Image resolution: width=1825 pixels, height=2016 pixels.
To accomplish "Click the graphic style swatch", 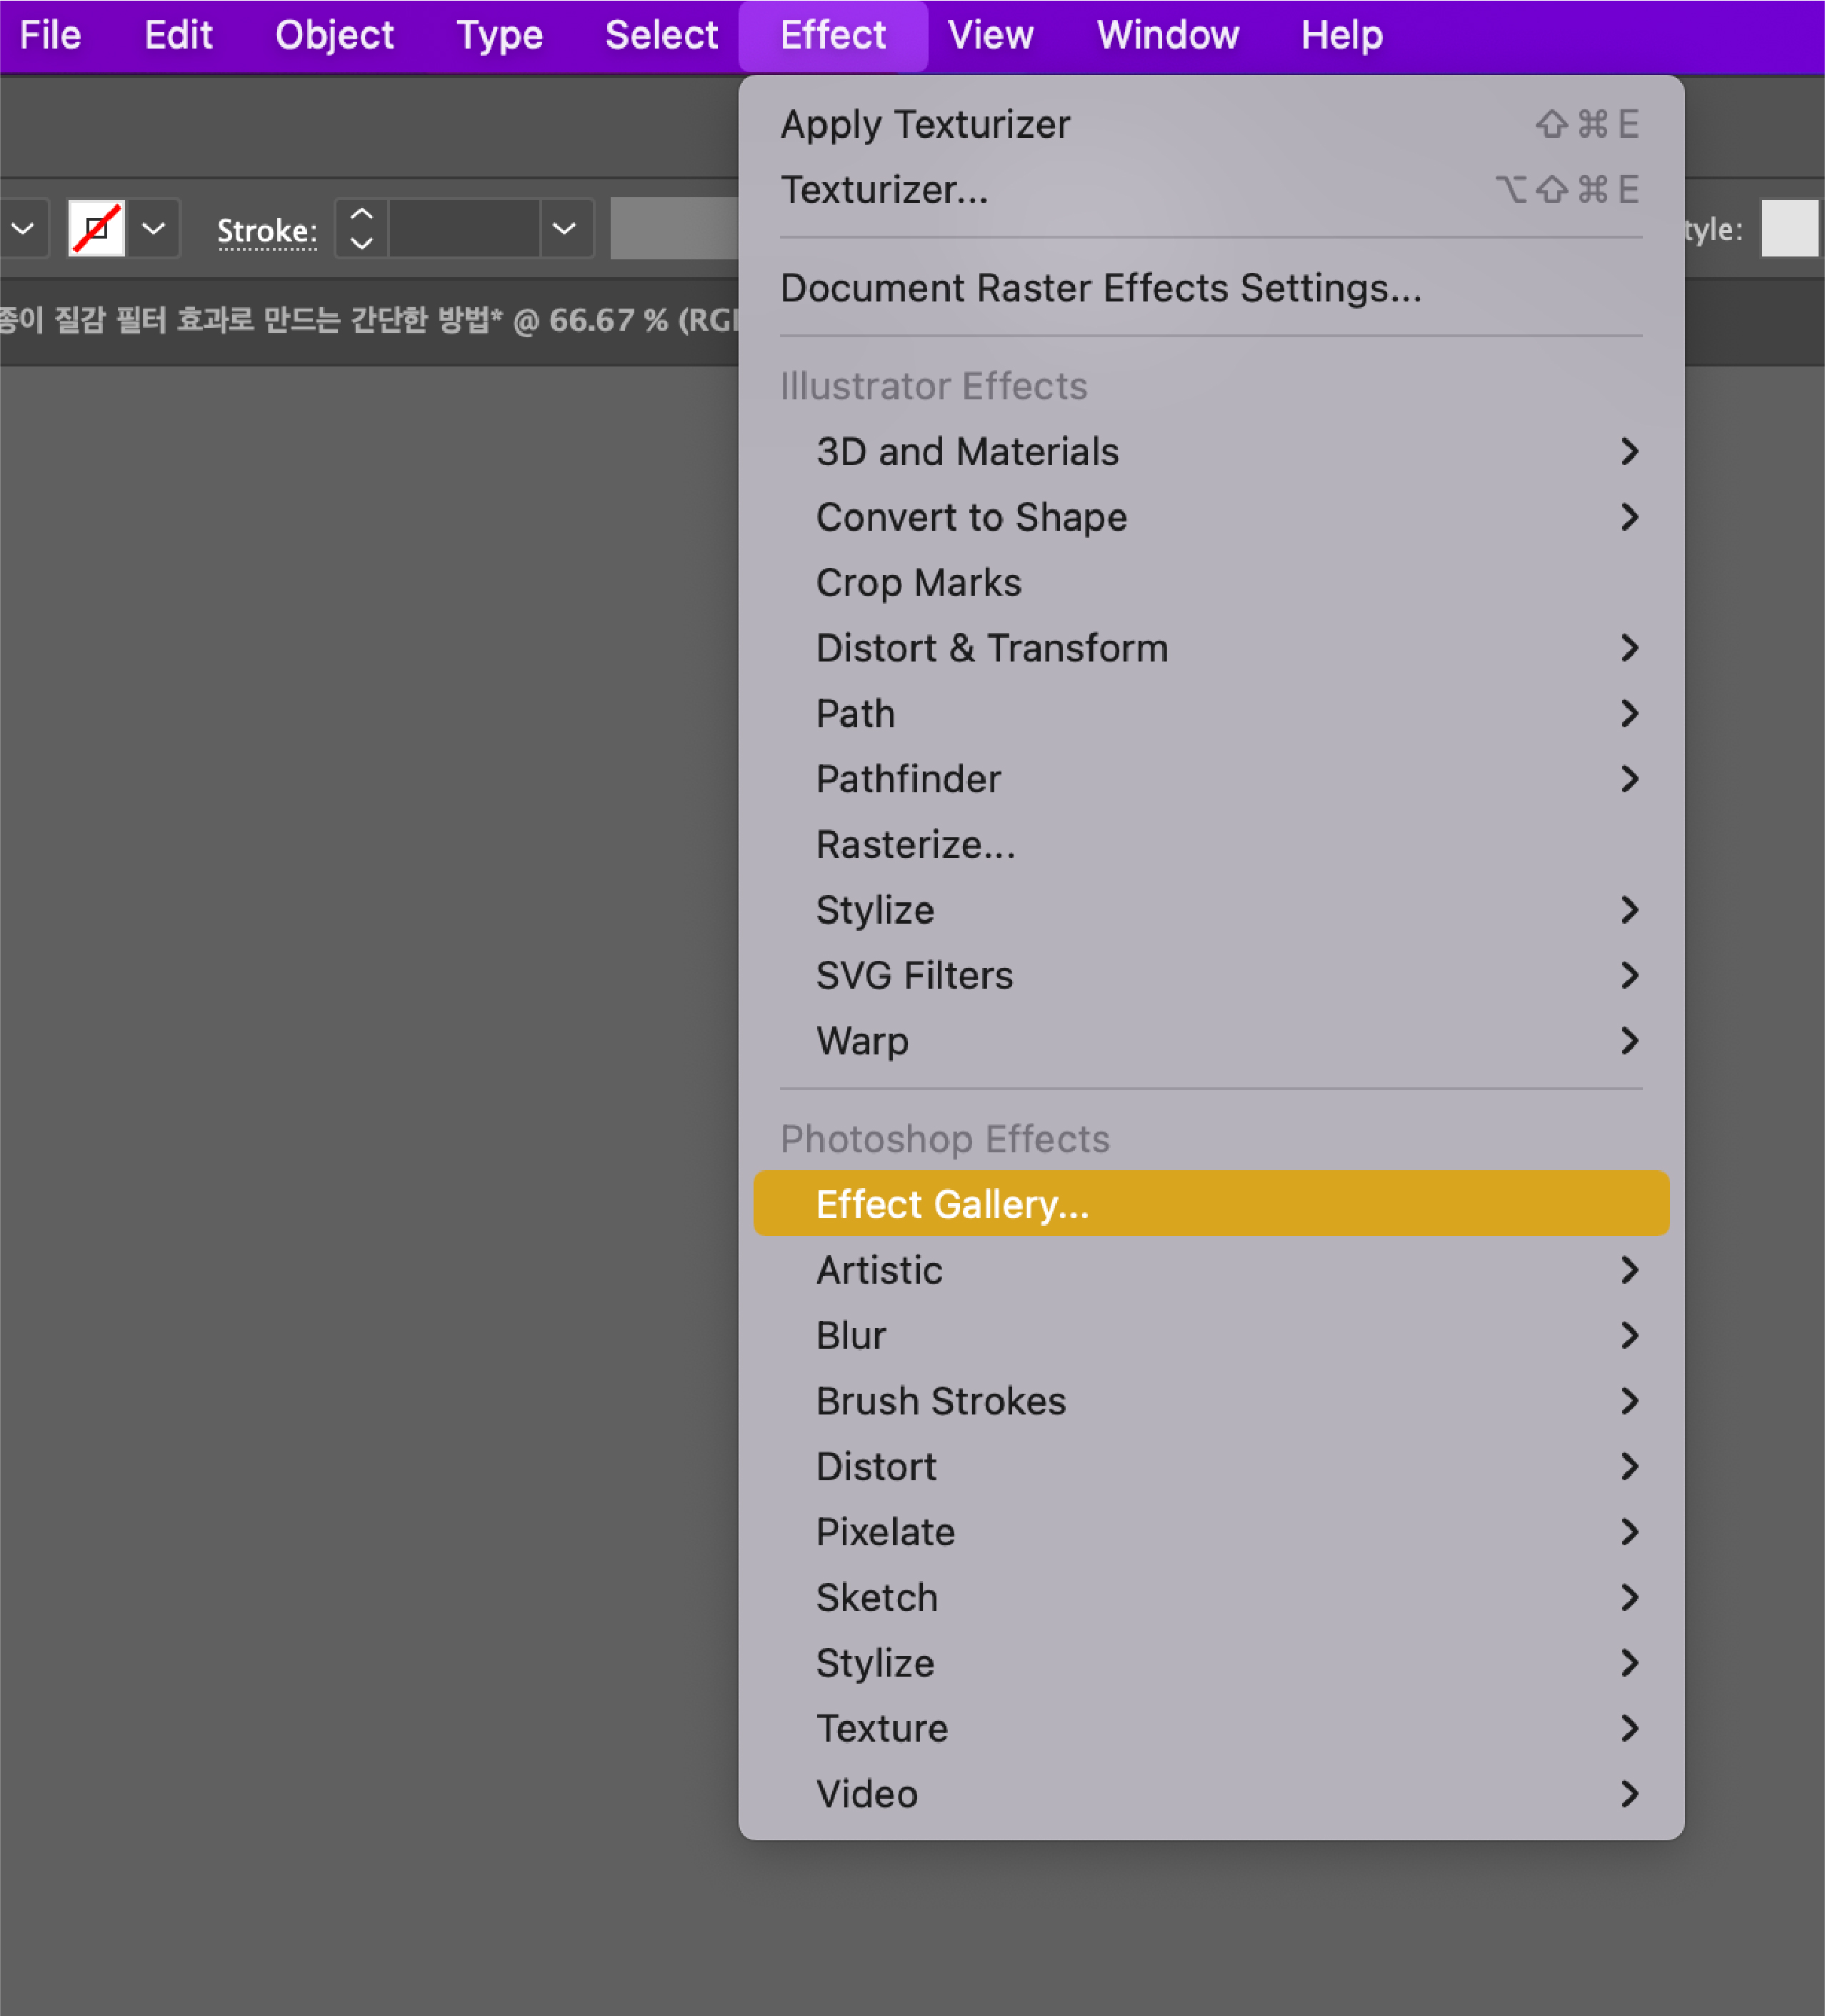I will click(1790, 229).
